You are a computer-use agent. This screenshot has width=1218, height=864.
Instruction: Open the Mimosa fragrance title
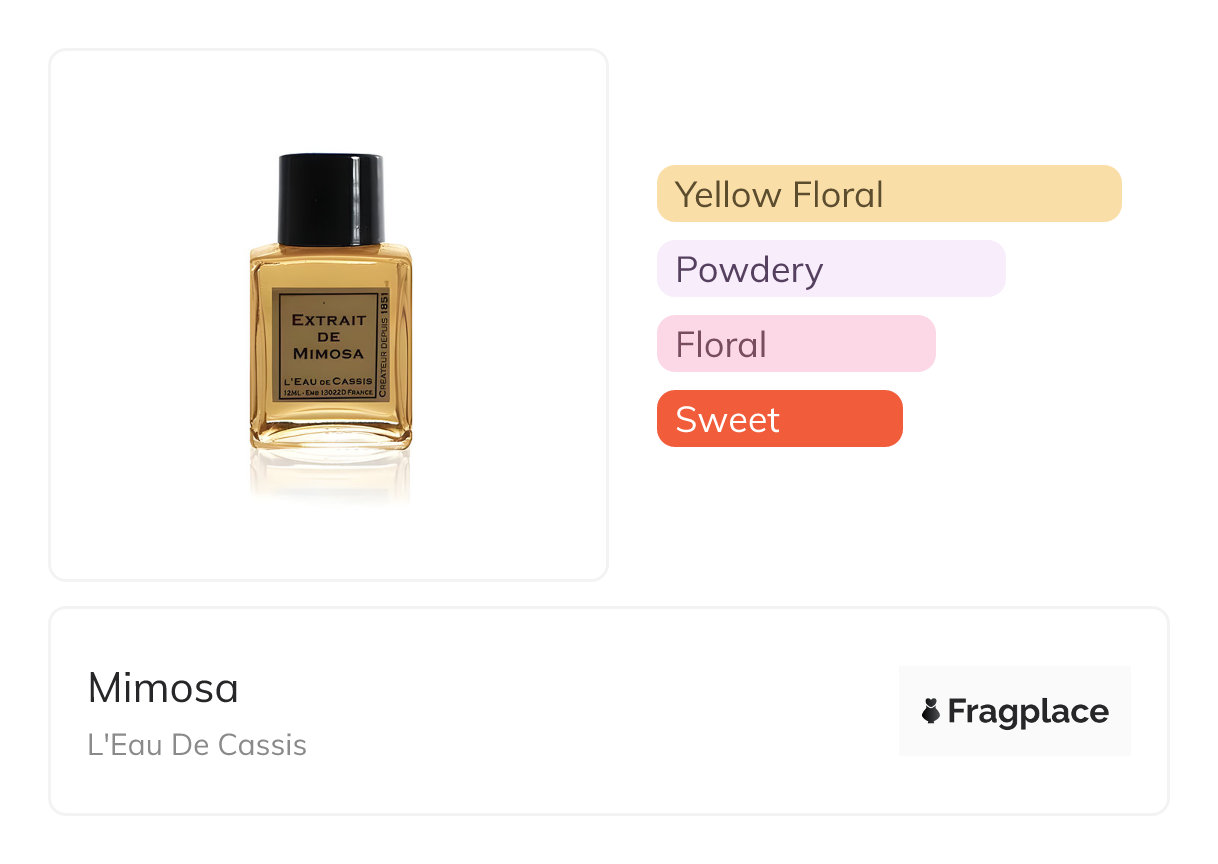[163, 688]
